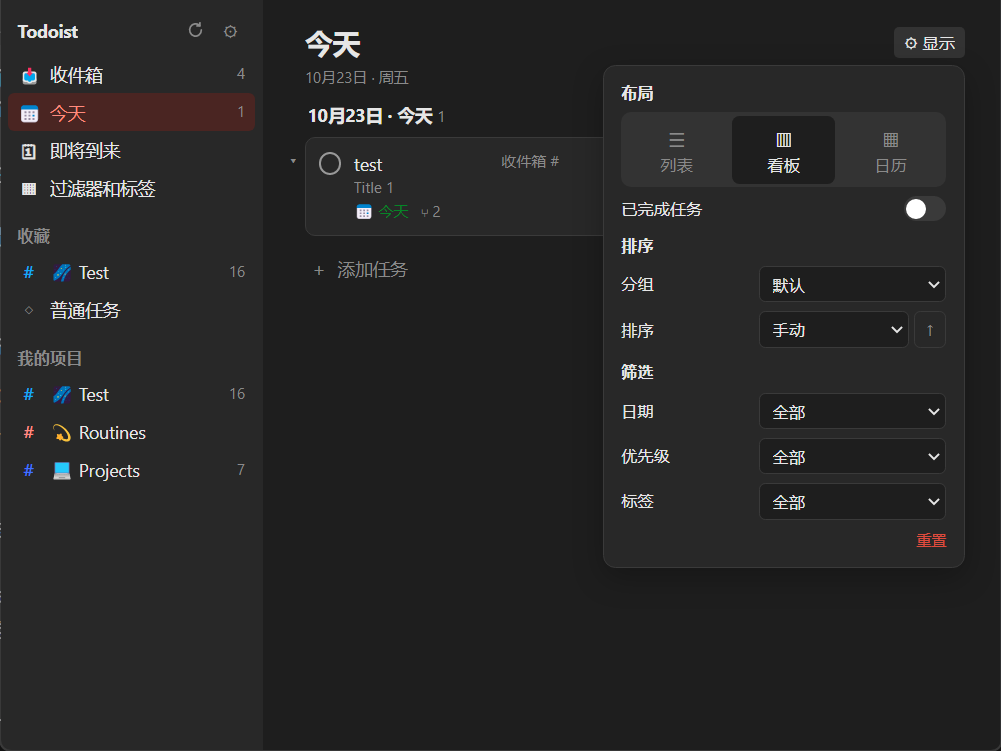The height and width of the screenshot is (751, 1001).
Task: Open the sidebar settings gear icon
Action: point(230,31)
